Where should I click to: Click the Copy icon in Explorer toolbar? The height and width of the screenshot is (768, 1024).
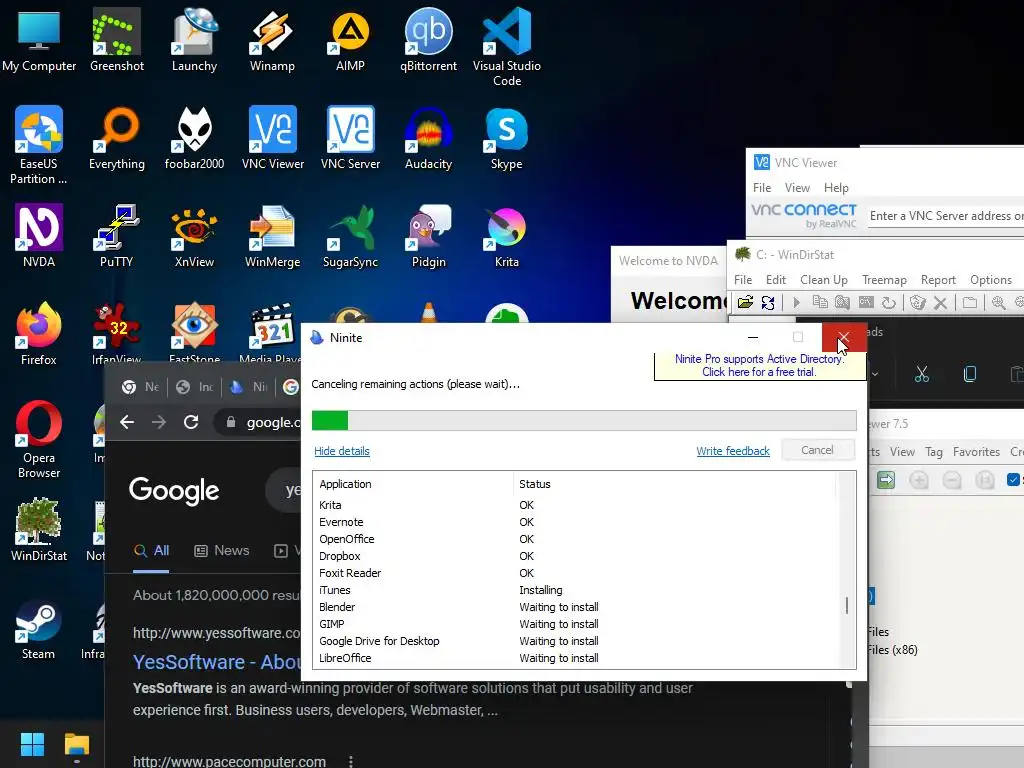point(970,374)
